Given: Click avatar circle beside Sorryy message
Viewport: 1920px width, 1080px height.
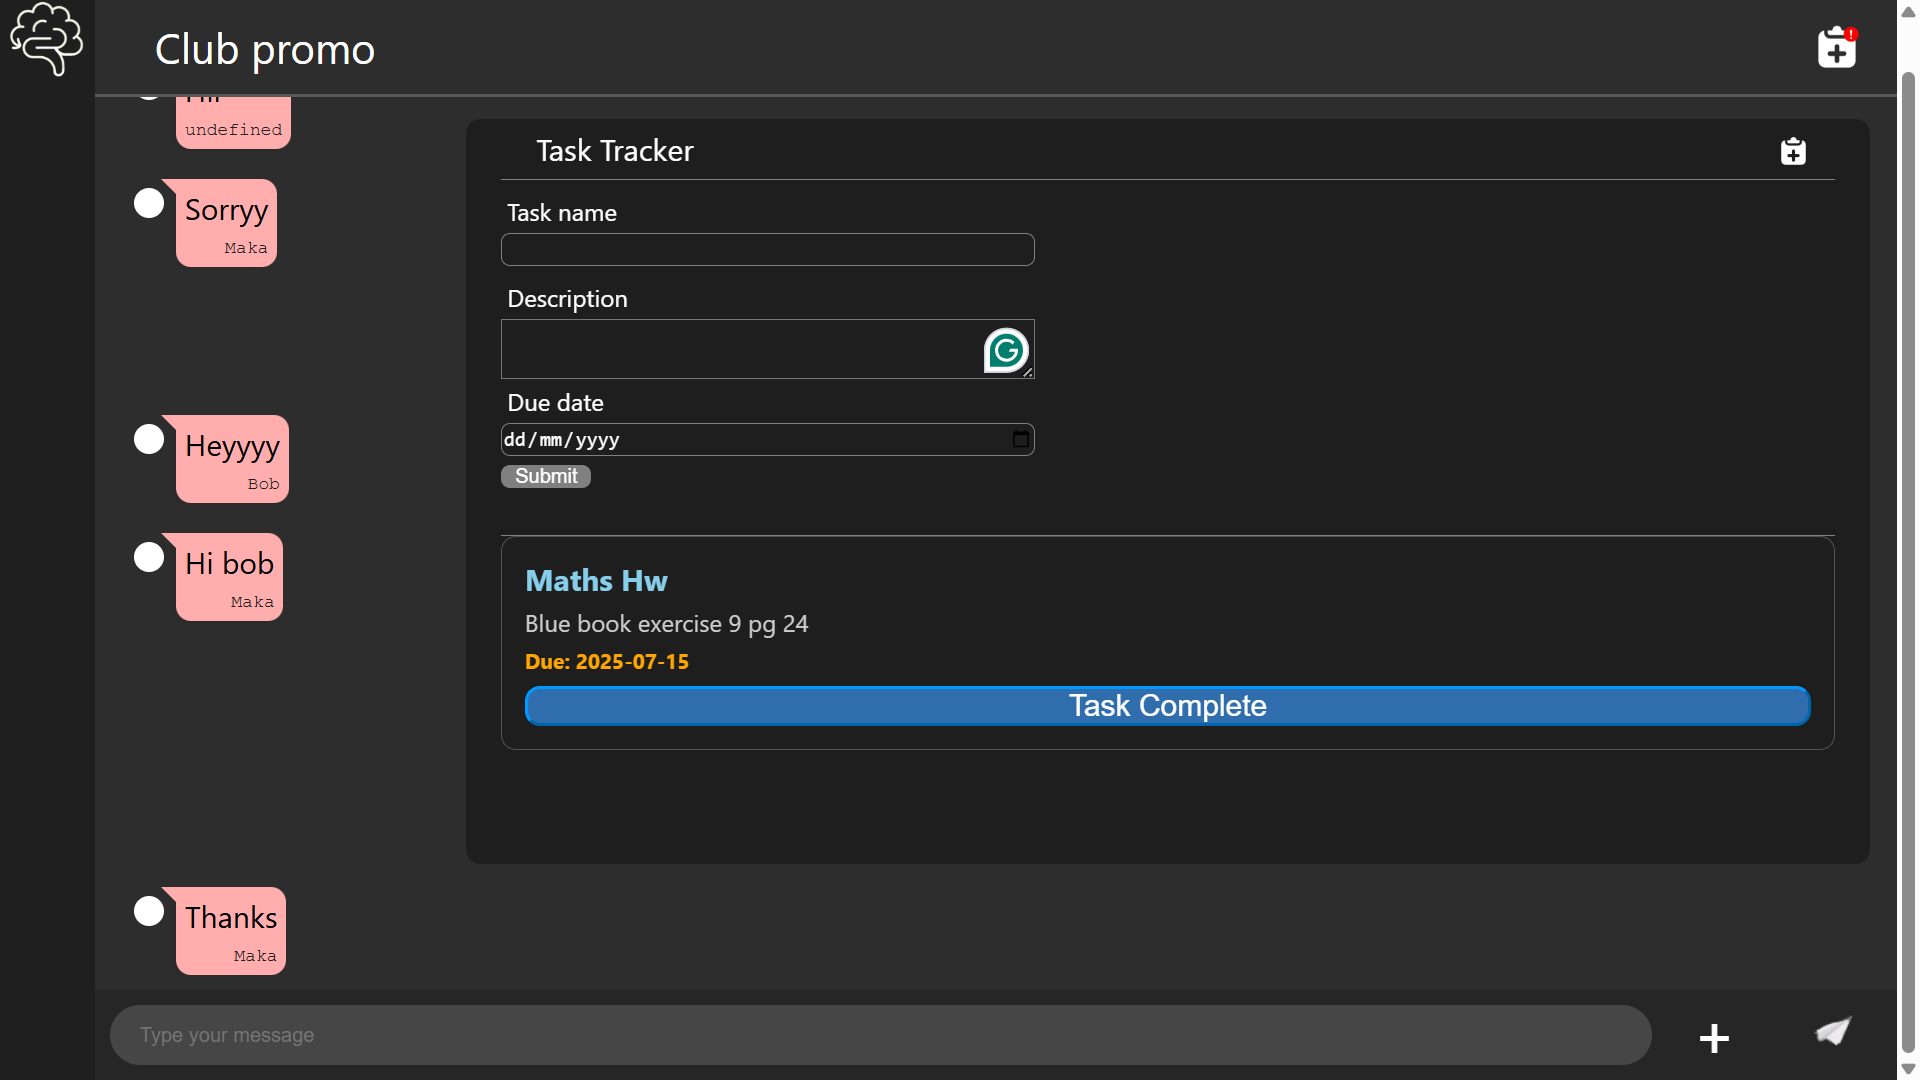Looking at the screenshot, I should (149, 203).
